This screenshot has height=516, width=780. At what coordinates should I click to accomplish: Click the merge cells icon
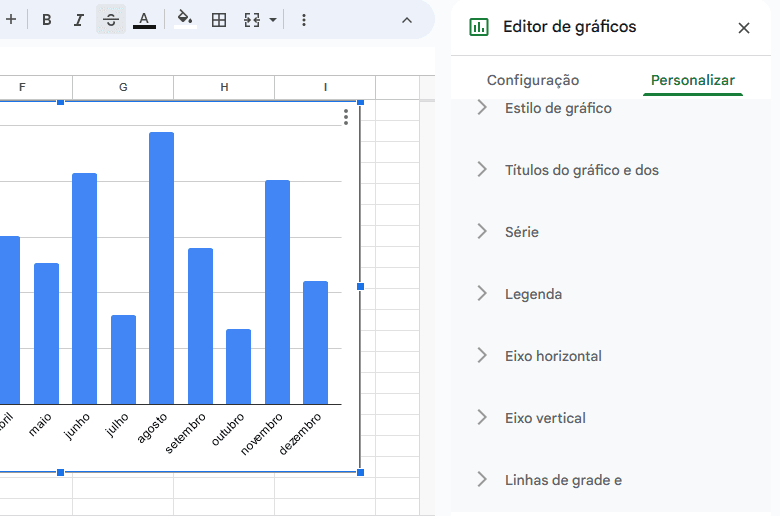(x=252, y=20)
